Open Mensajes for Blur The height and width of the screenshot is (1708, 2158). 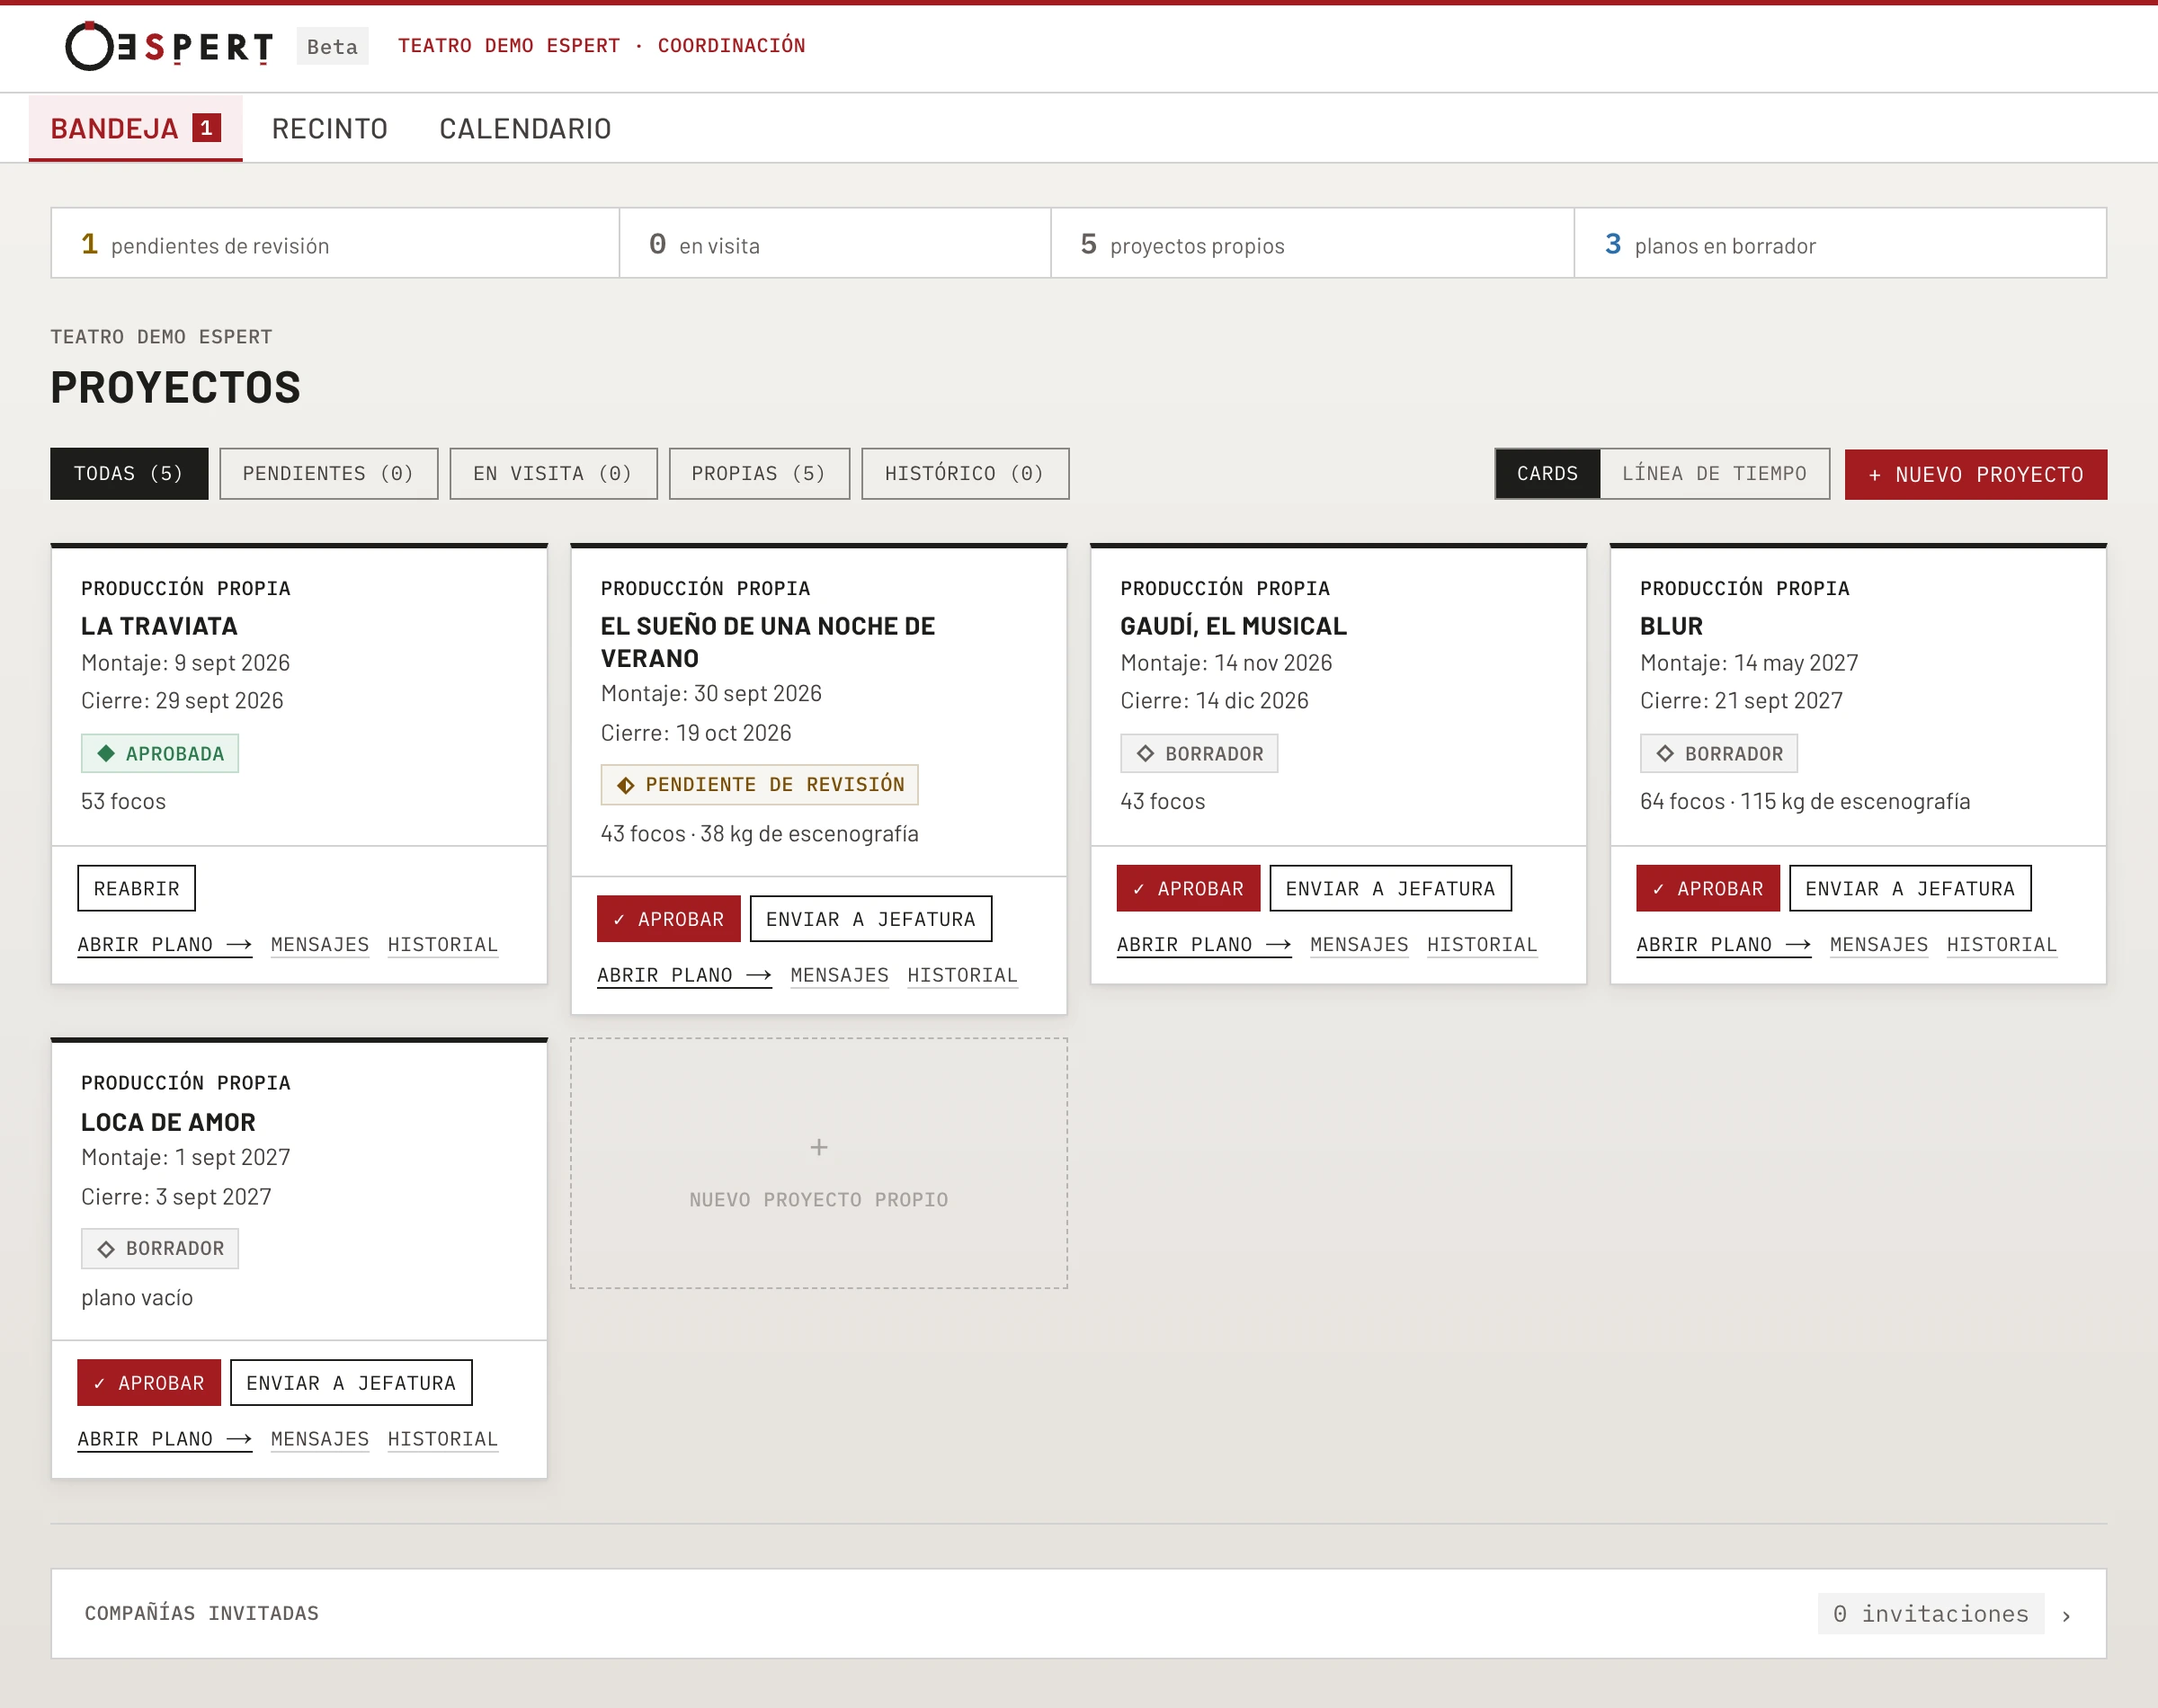point(1879,944)
